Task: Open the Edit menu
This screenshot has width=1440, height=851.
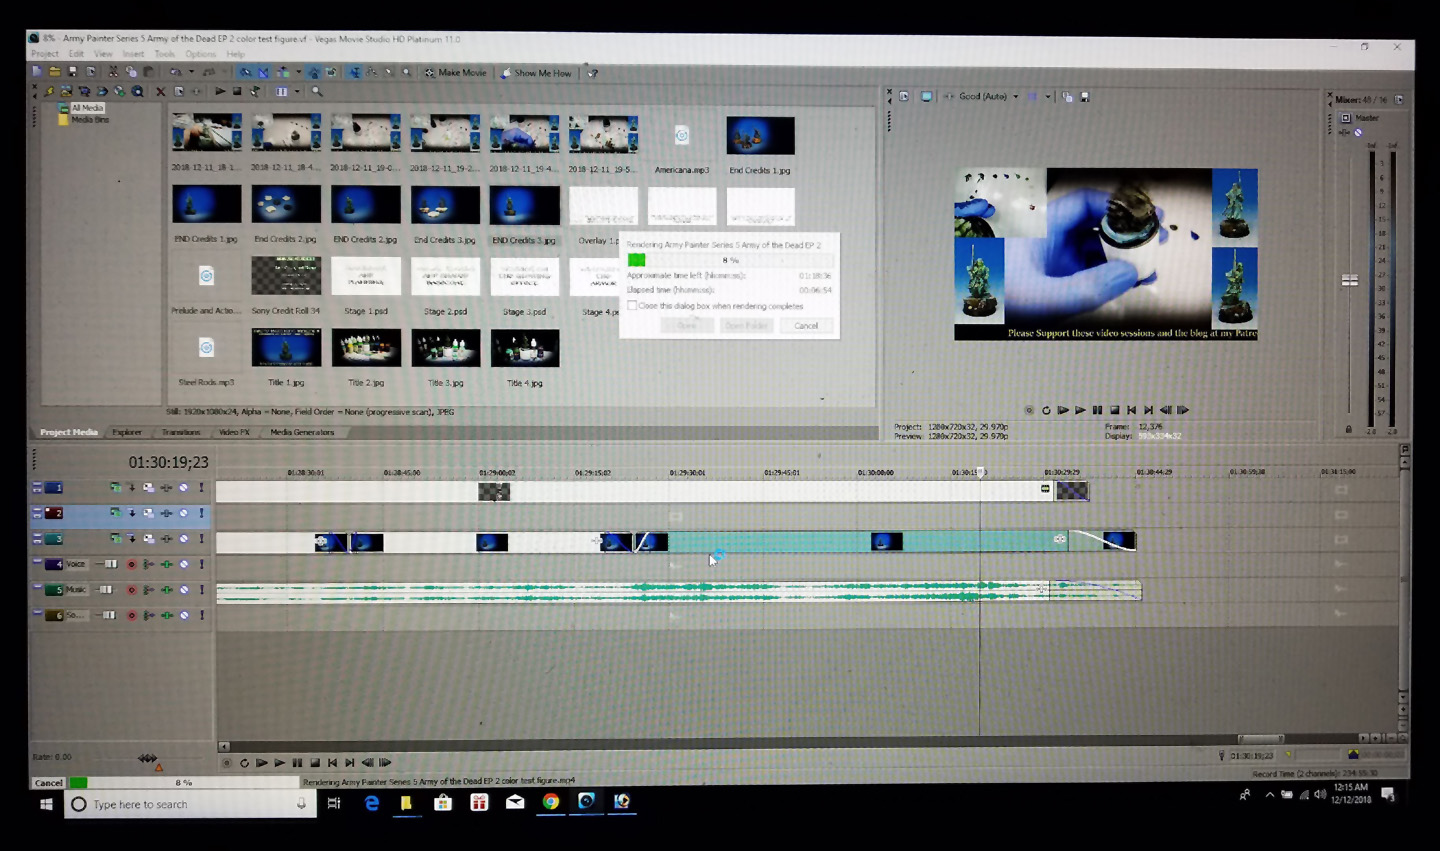Action: [x=76, y=54]
